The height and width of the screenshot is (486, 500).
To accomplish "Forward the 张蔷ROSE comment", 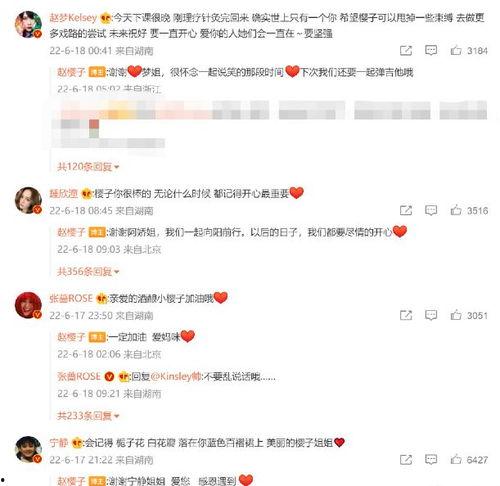I will pos(406,315).
